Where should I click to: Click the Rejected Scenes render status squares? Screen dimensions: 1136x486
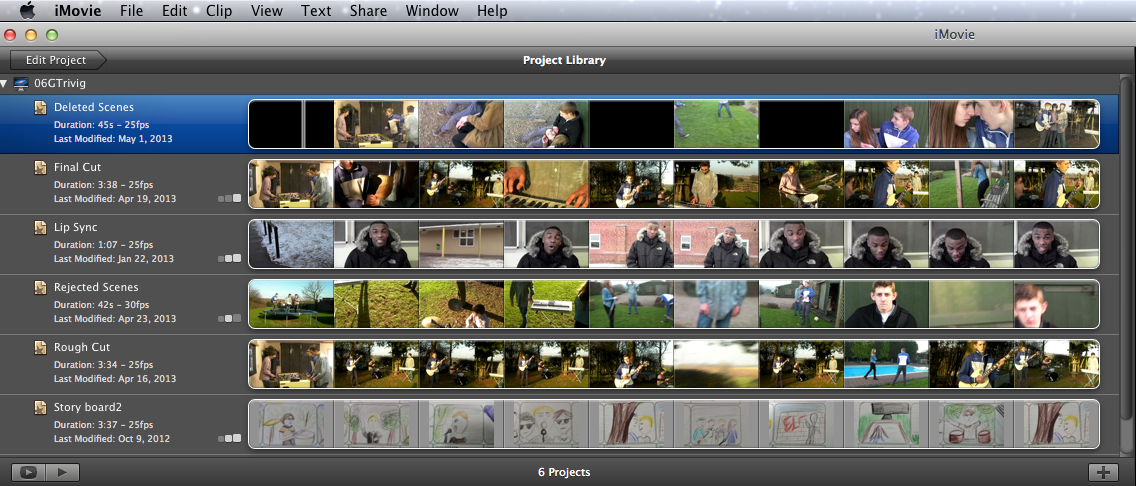[230, 319]
